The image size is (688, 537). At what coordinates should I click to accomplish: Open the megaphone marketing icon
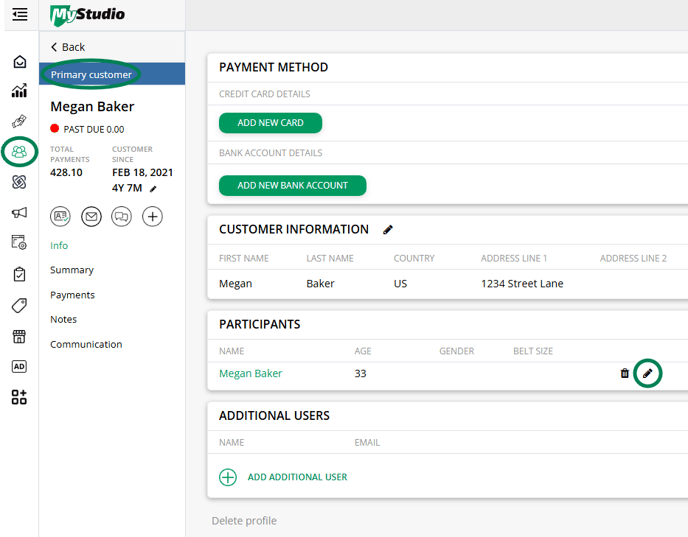20,212
